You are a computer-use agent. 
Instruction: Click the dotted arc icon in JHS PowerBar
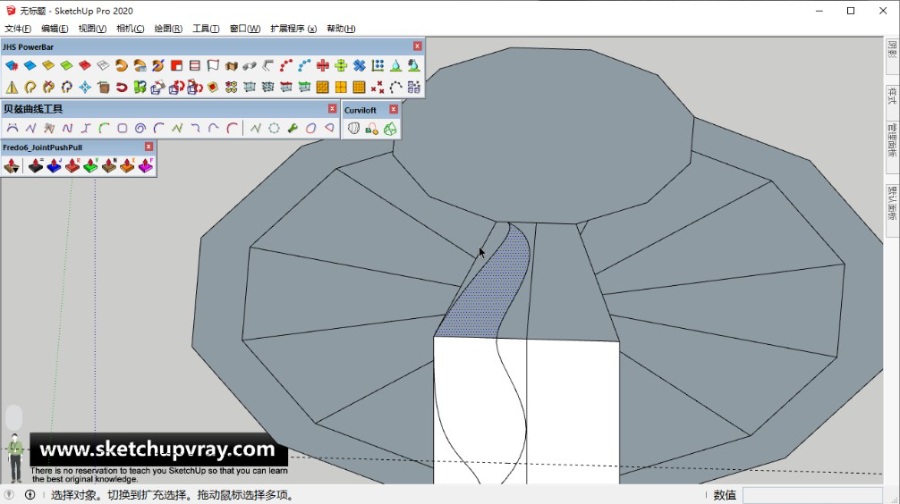click(396, 87)
